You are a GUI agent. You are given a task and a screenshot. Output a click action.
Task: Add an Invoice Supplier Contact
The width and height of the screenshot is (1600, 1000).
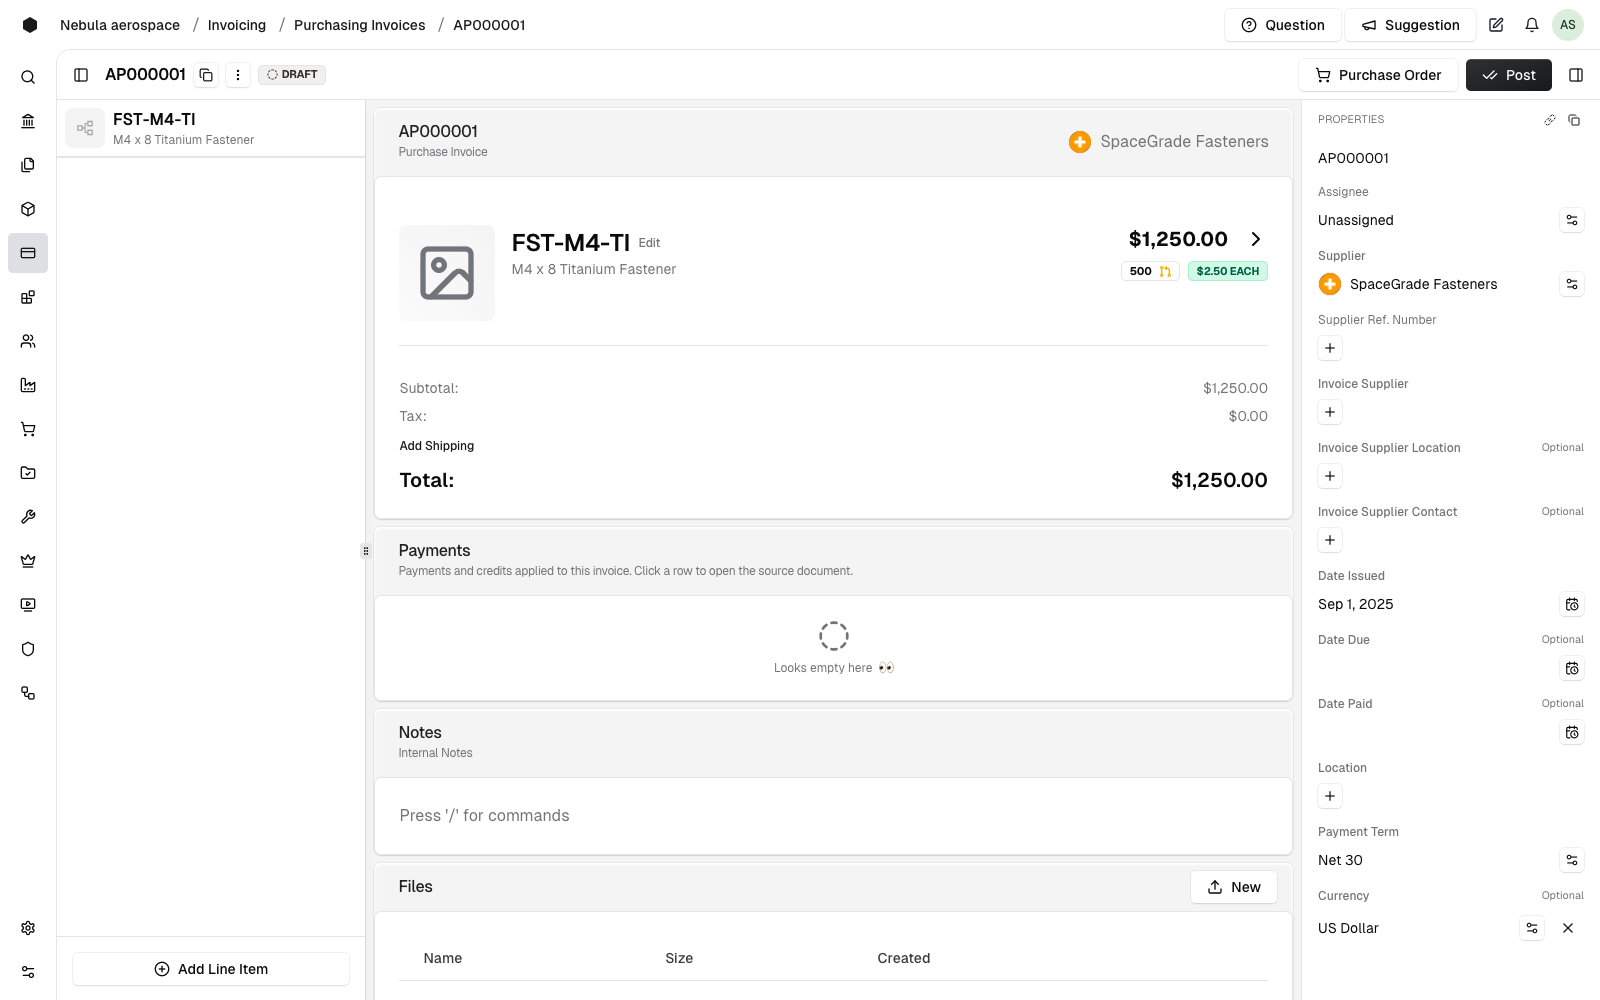1330,540
